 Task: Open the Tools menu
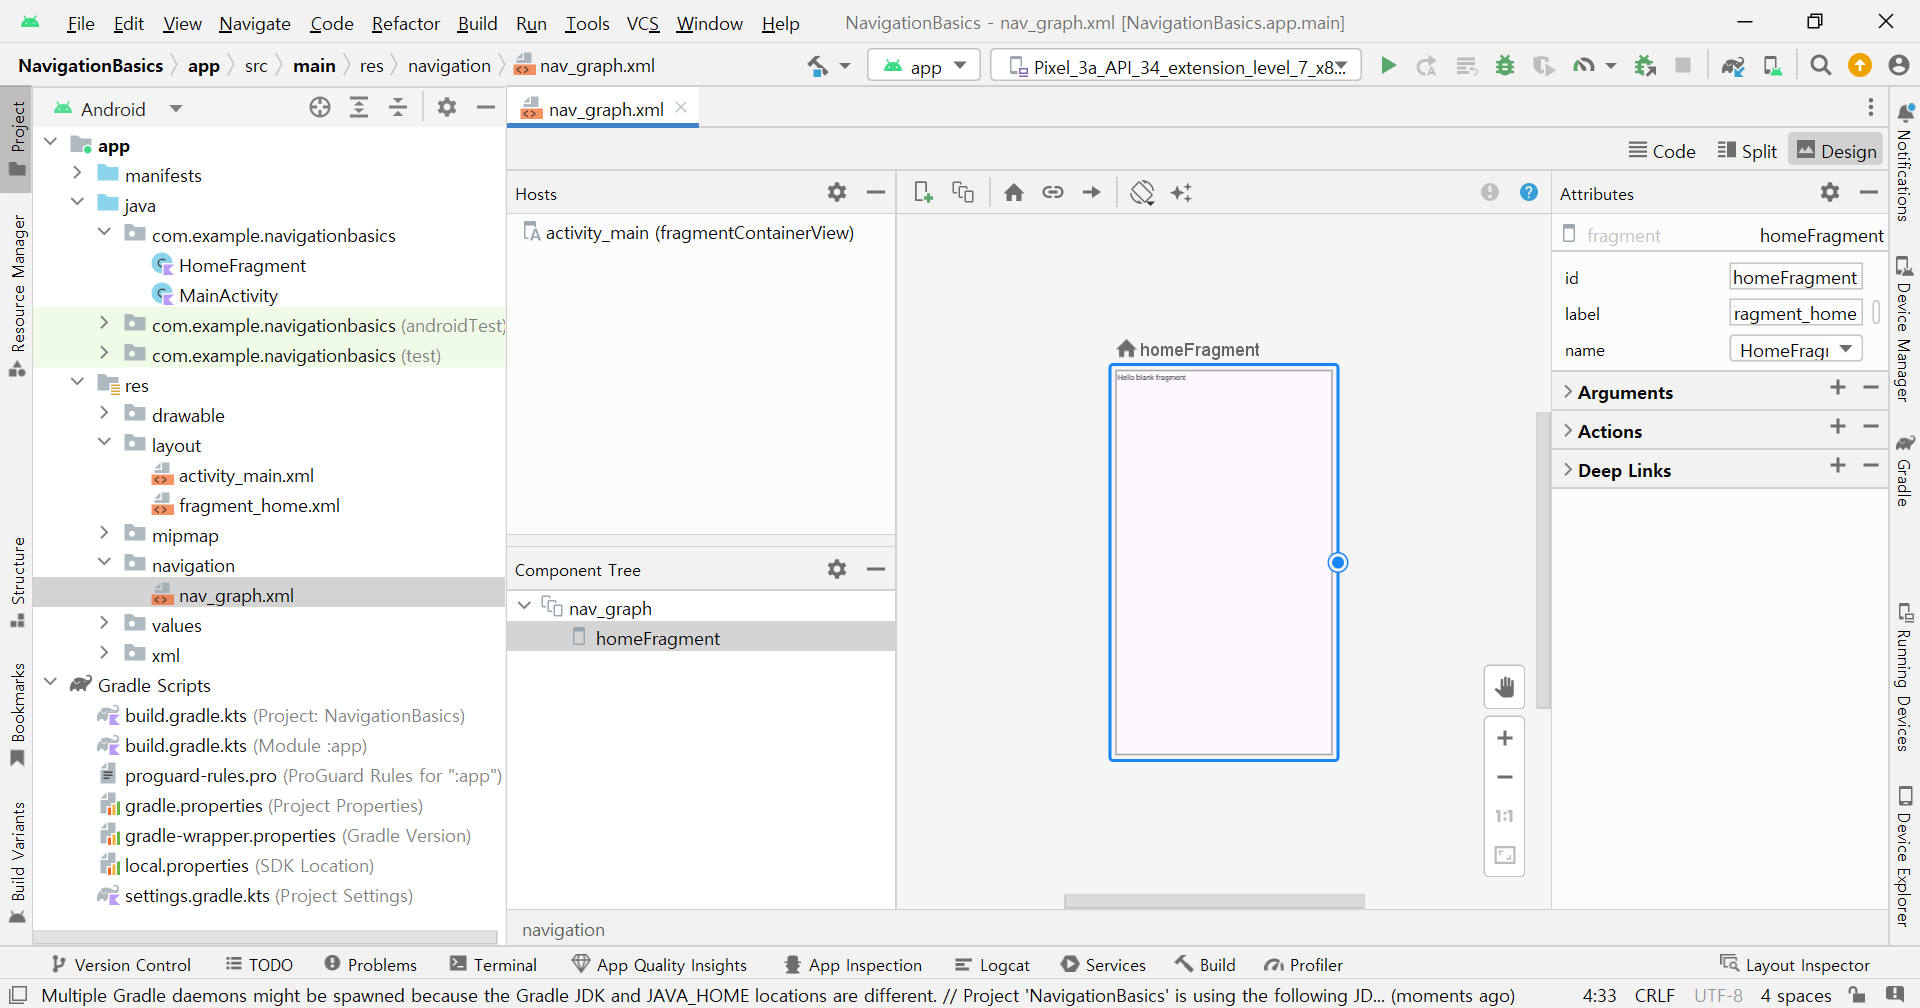pos(587,23)
